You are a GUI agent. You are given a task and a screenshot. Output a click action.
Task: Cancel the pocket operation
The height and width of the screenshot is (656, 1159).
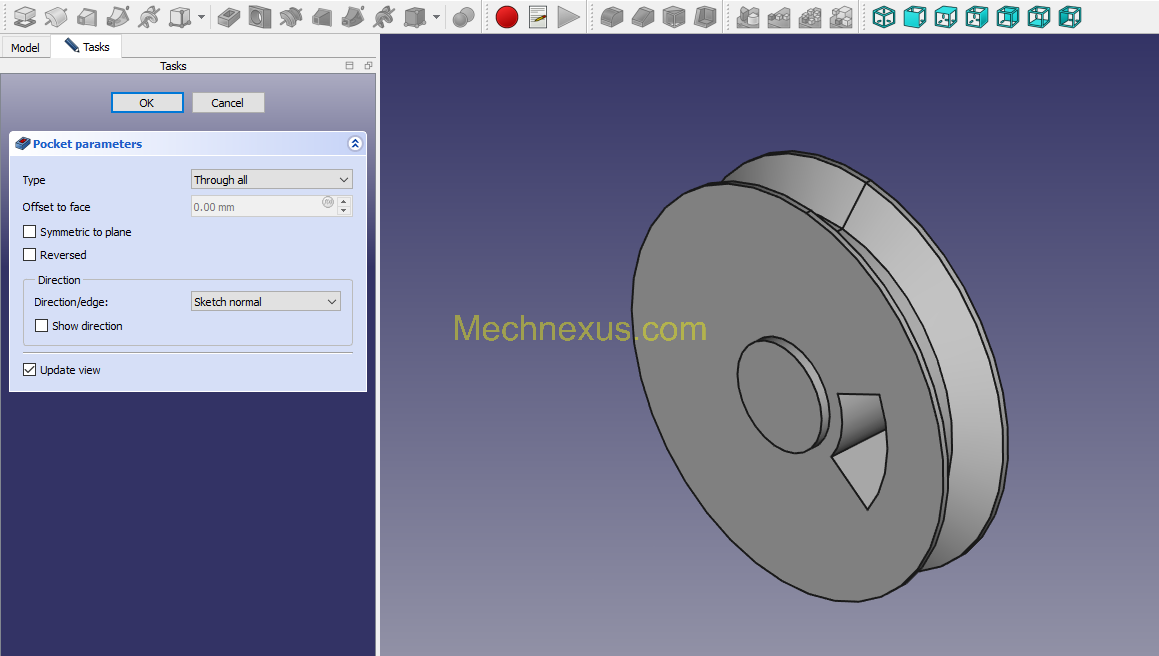point(228,103)
